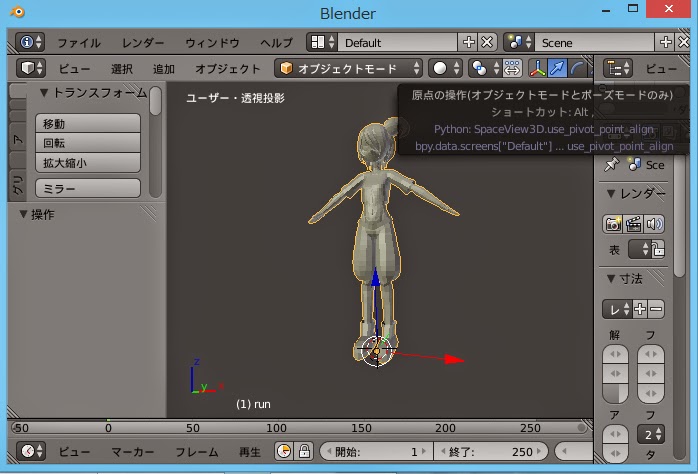The width and height of the screenshot is (698, 474).
Task: Open the timeline 再生 menu
Action: click(249, 452)
